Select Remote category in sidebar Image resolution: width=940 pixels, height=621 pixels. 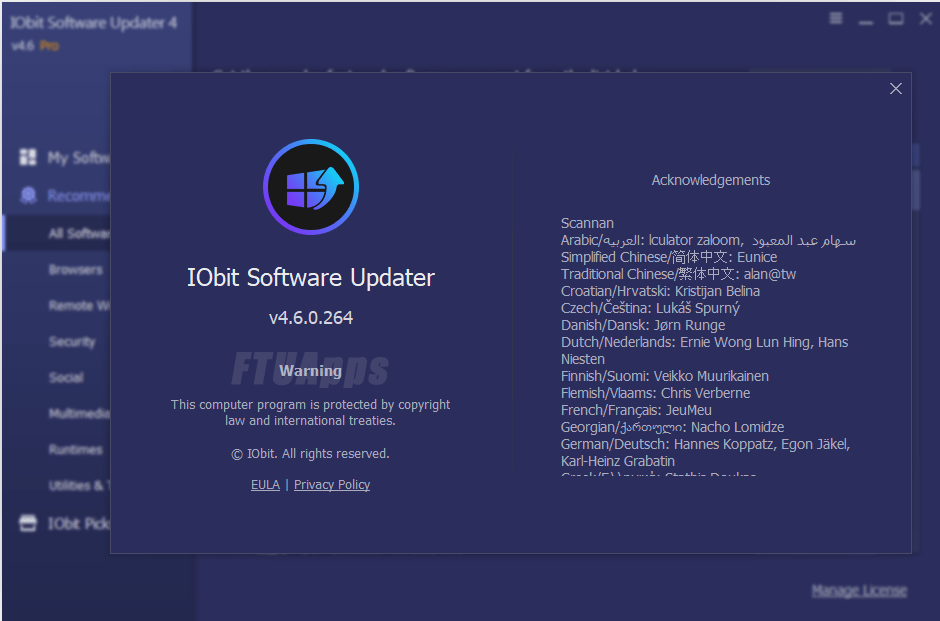tap(79, 306)
